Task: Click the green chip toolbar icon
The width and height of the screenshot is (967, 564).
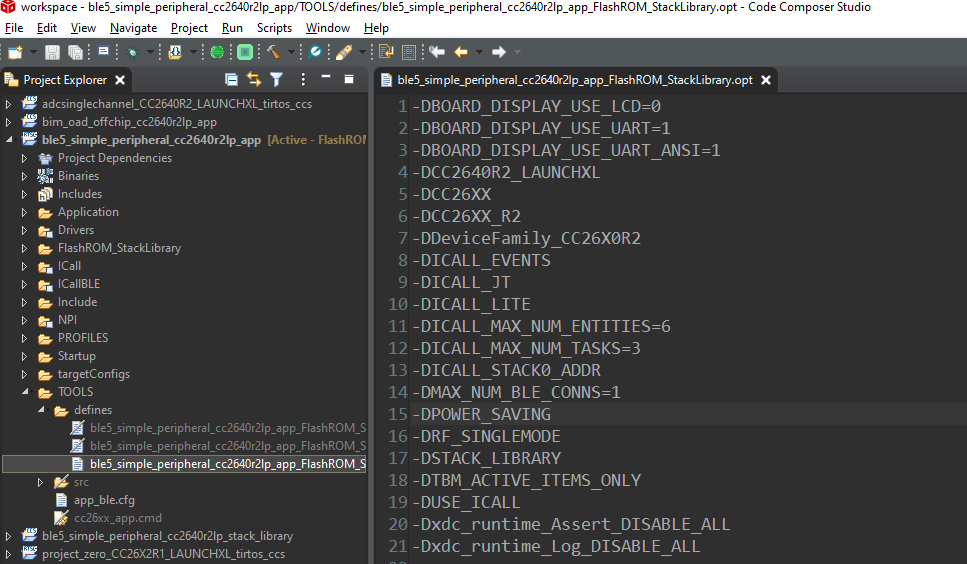Action: point(245,52)
